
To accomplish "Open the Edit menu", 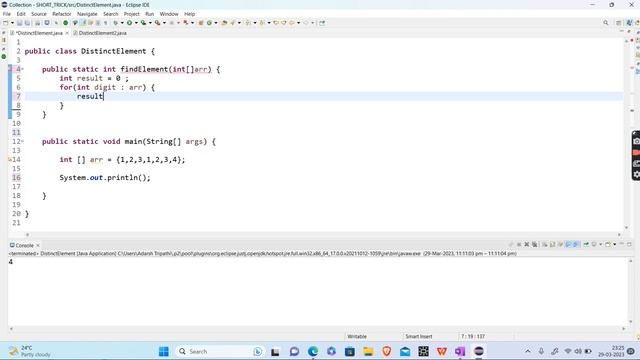I will (21, 14).
